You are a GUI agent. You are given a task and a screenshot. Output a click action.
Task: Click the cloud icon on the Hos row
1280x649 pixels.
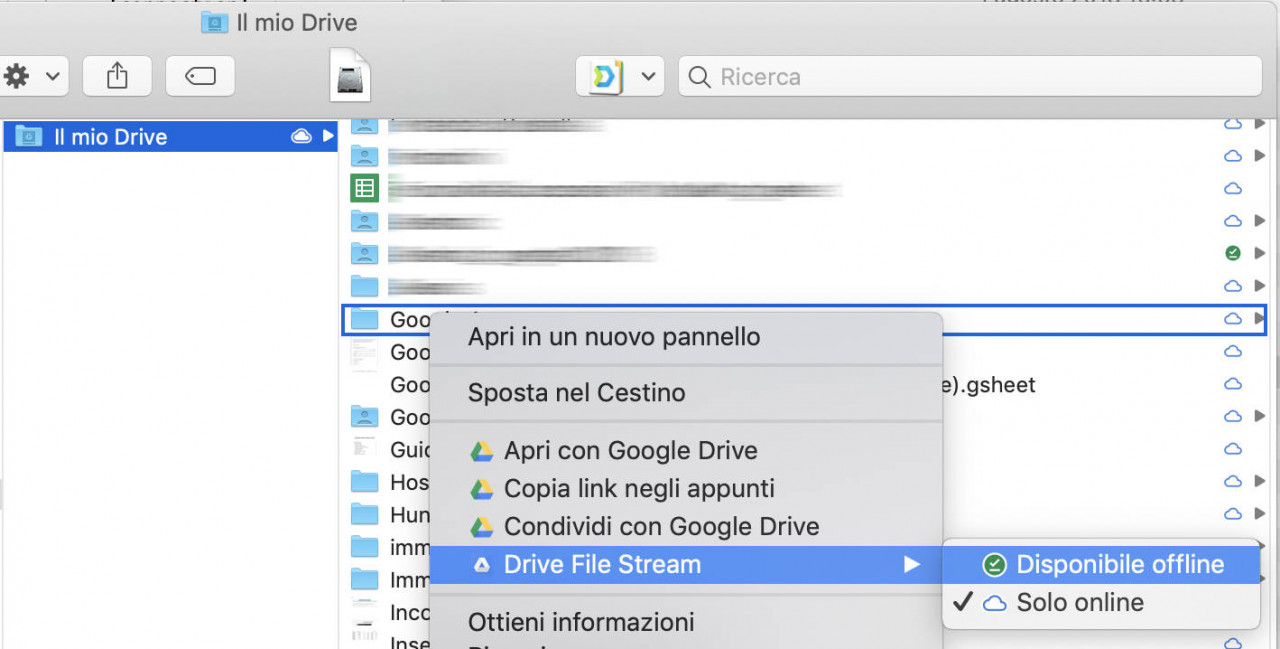coord(1233,482)
